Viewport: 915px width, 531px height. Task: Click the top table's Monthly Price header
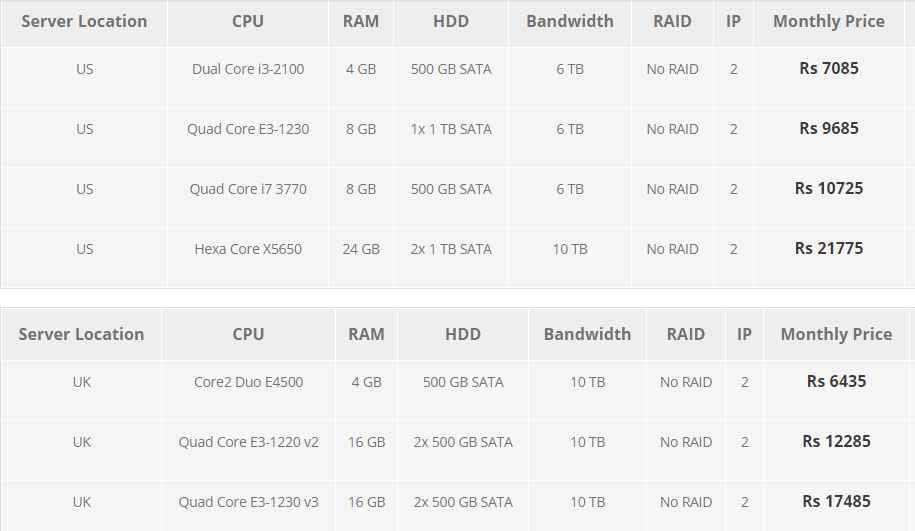click(x=829, y=22)
